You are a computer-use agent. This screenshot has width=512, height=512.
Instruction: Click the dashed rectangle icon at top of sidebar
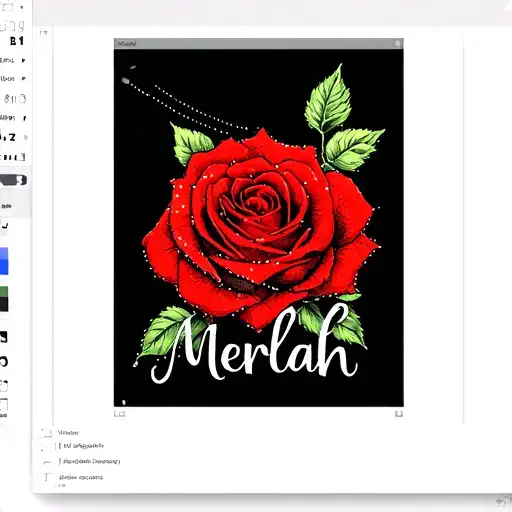tap(7, 7)
